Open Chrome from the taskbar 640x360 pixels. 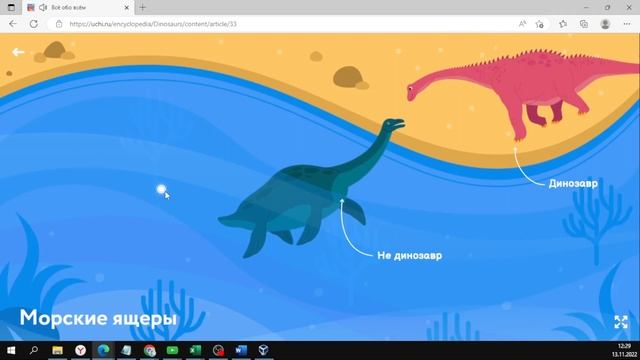[x=149, y=350]
